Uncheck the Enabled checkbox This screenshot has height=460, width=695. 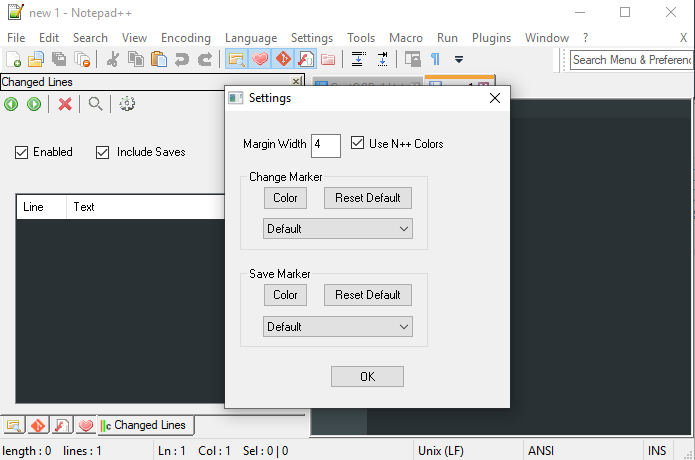coord(21,152)
